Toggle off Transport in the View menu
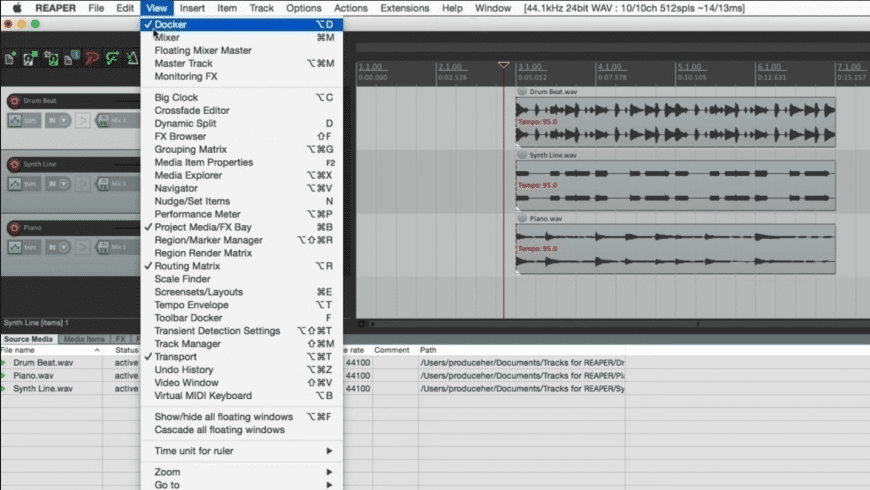This screenshot has width=870, height=490. tap(175, 357)
